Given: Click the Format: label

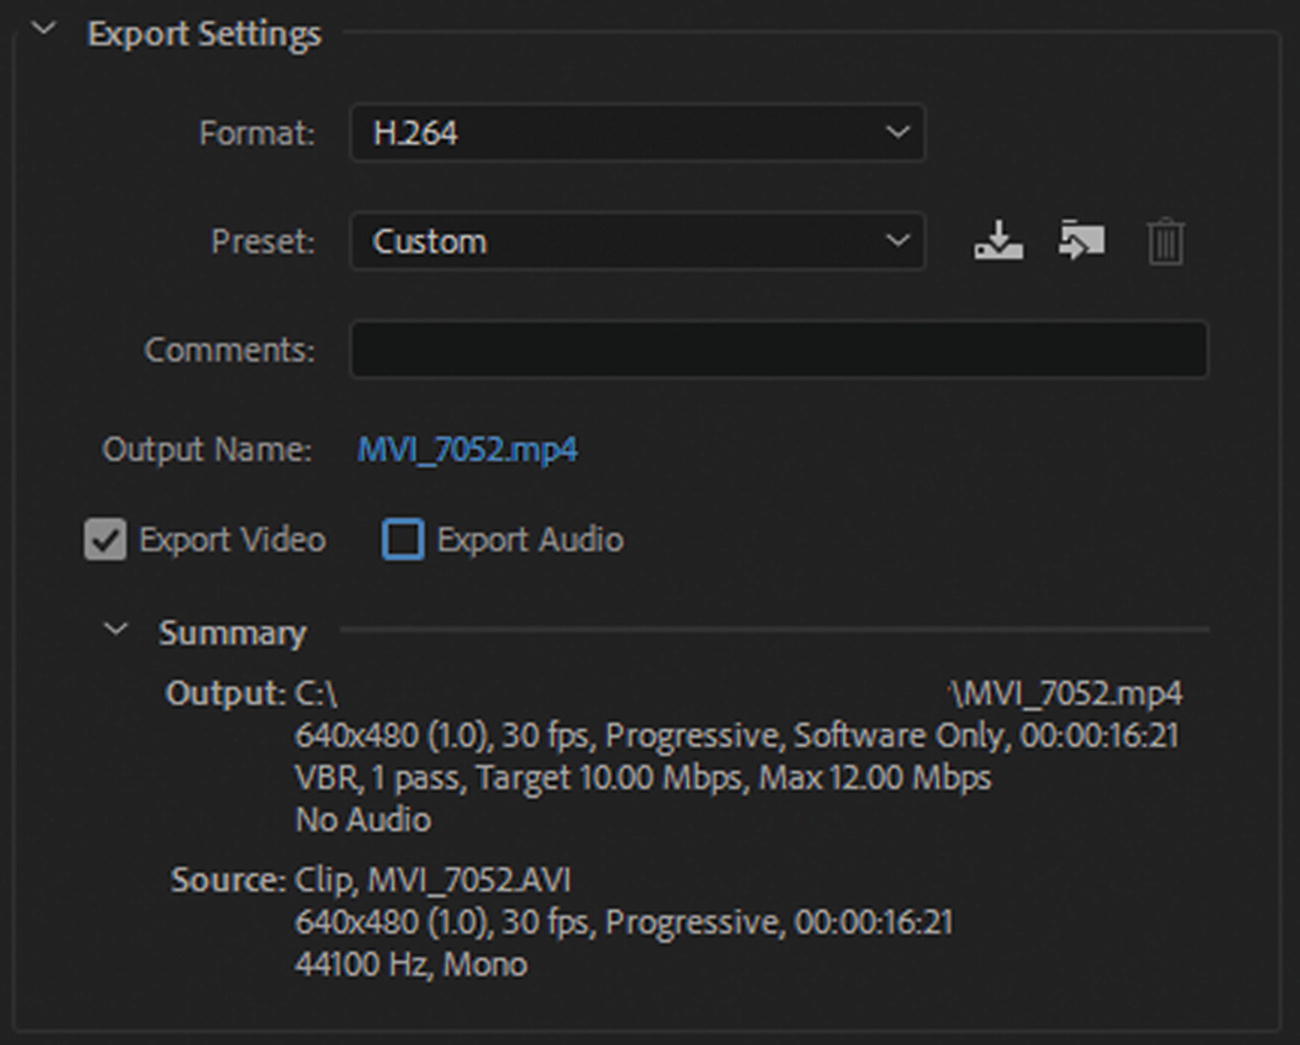Looking at the screenshot, I should (x=256, y=133).
